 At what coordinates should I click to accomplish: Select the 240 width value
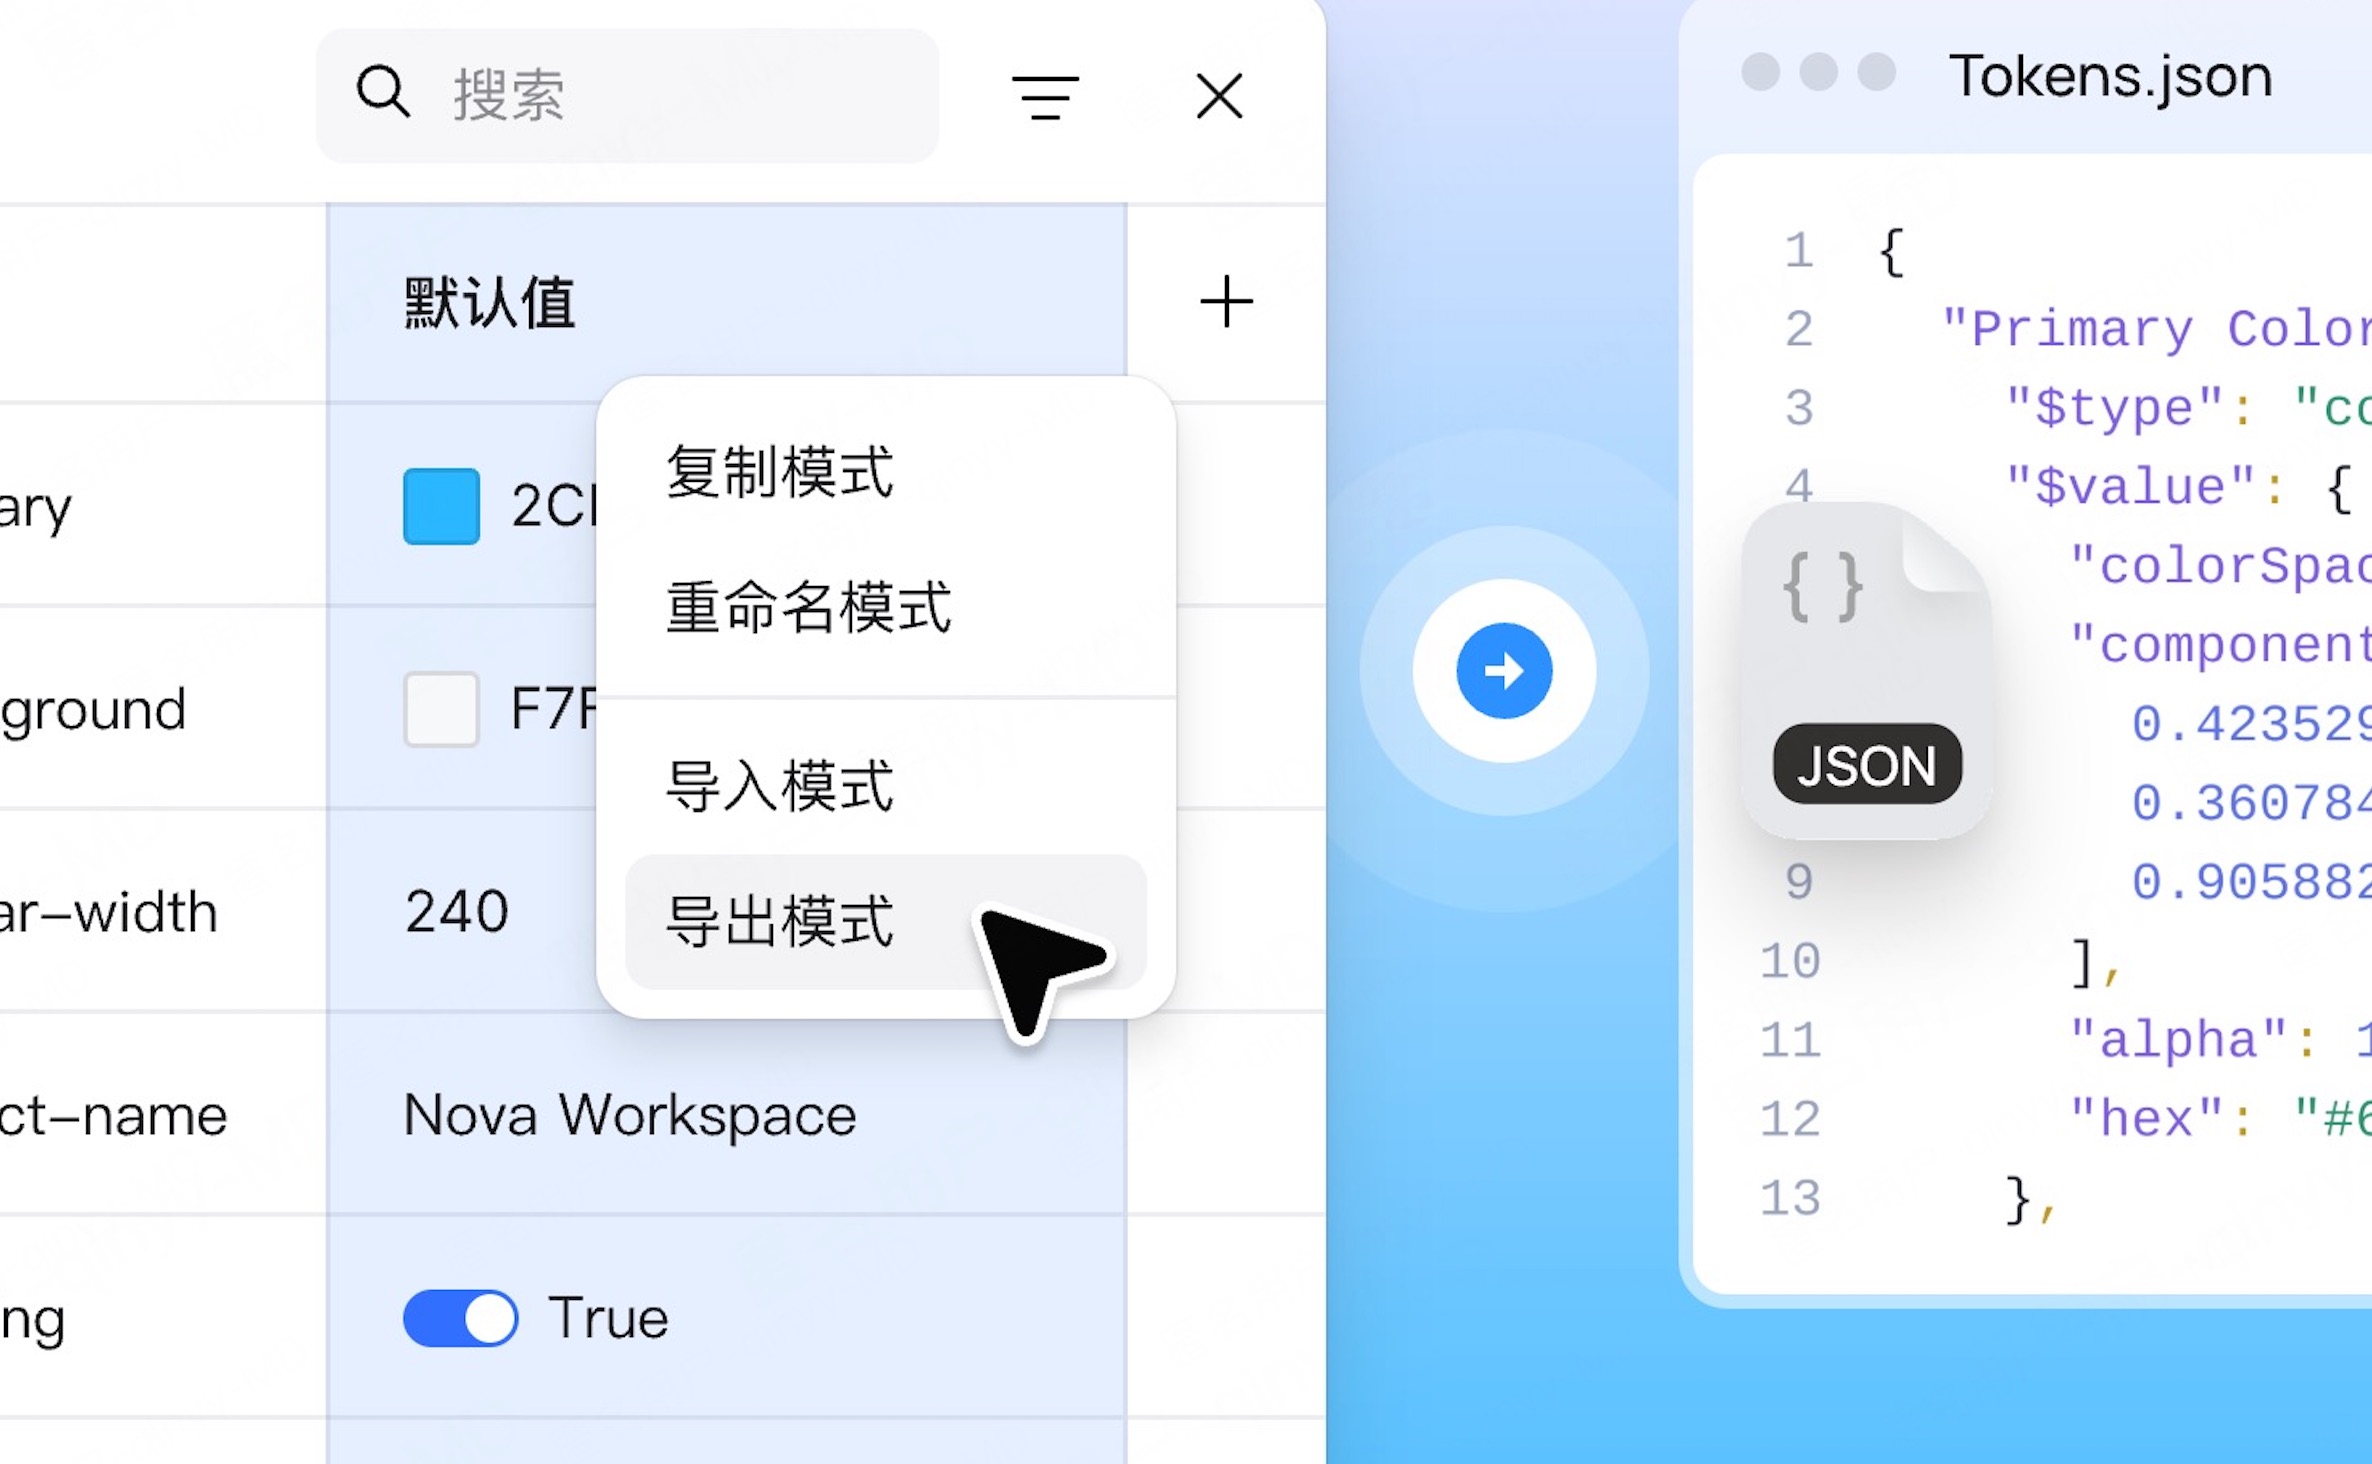pyautogui.click(x=457, y=911)
